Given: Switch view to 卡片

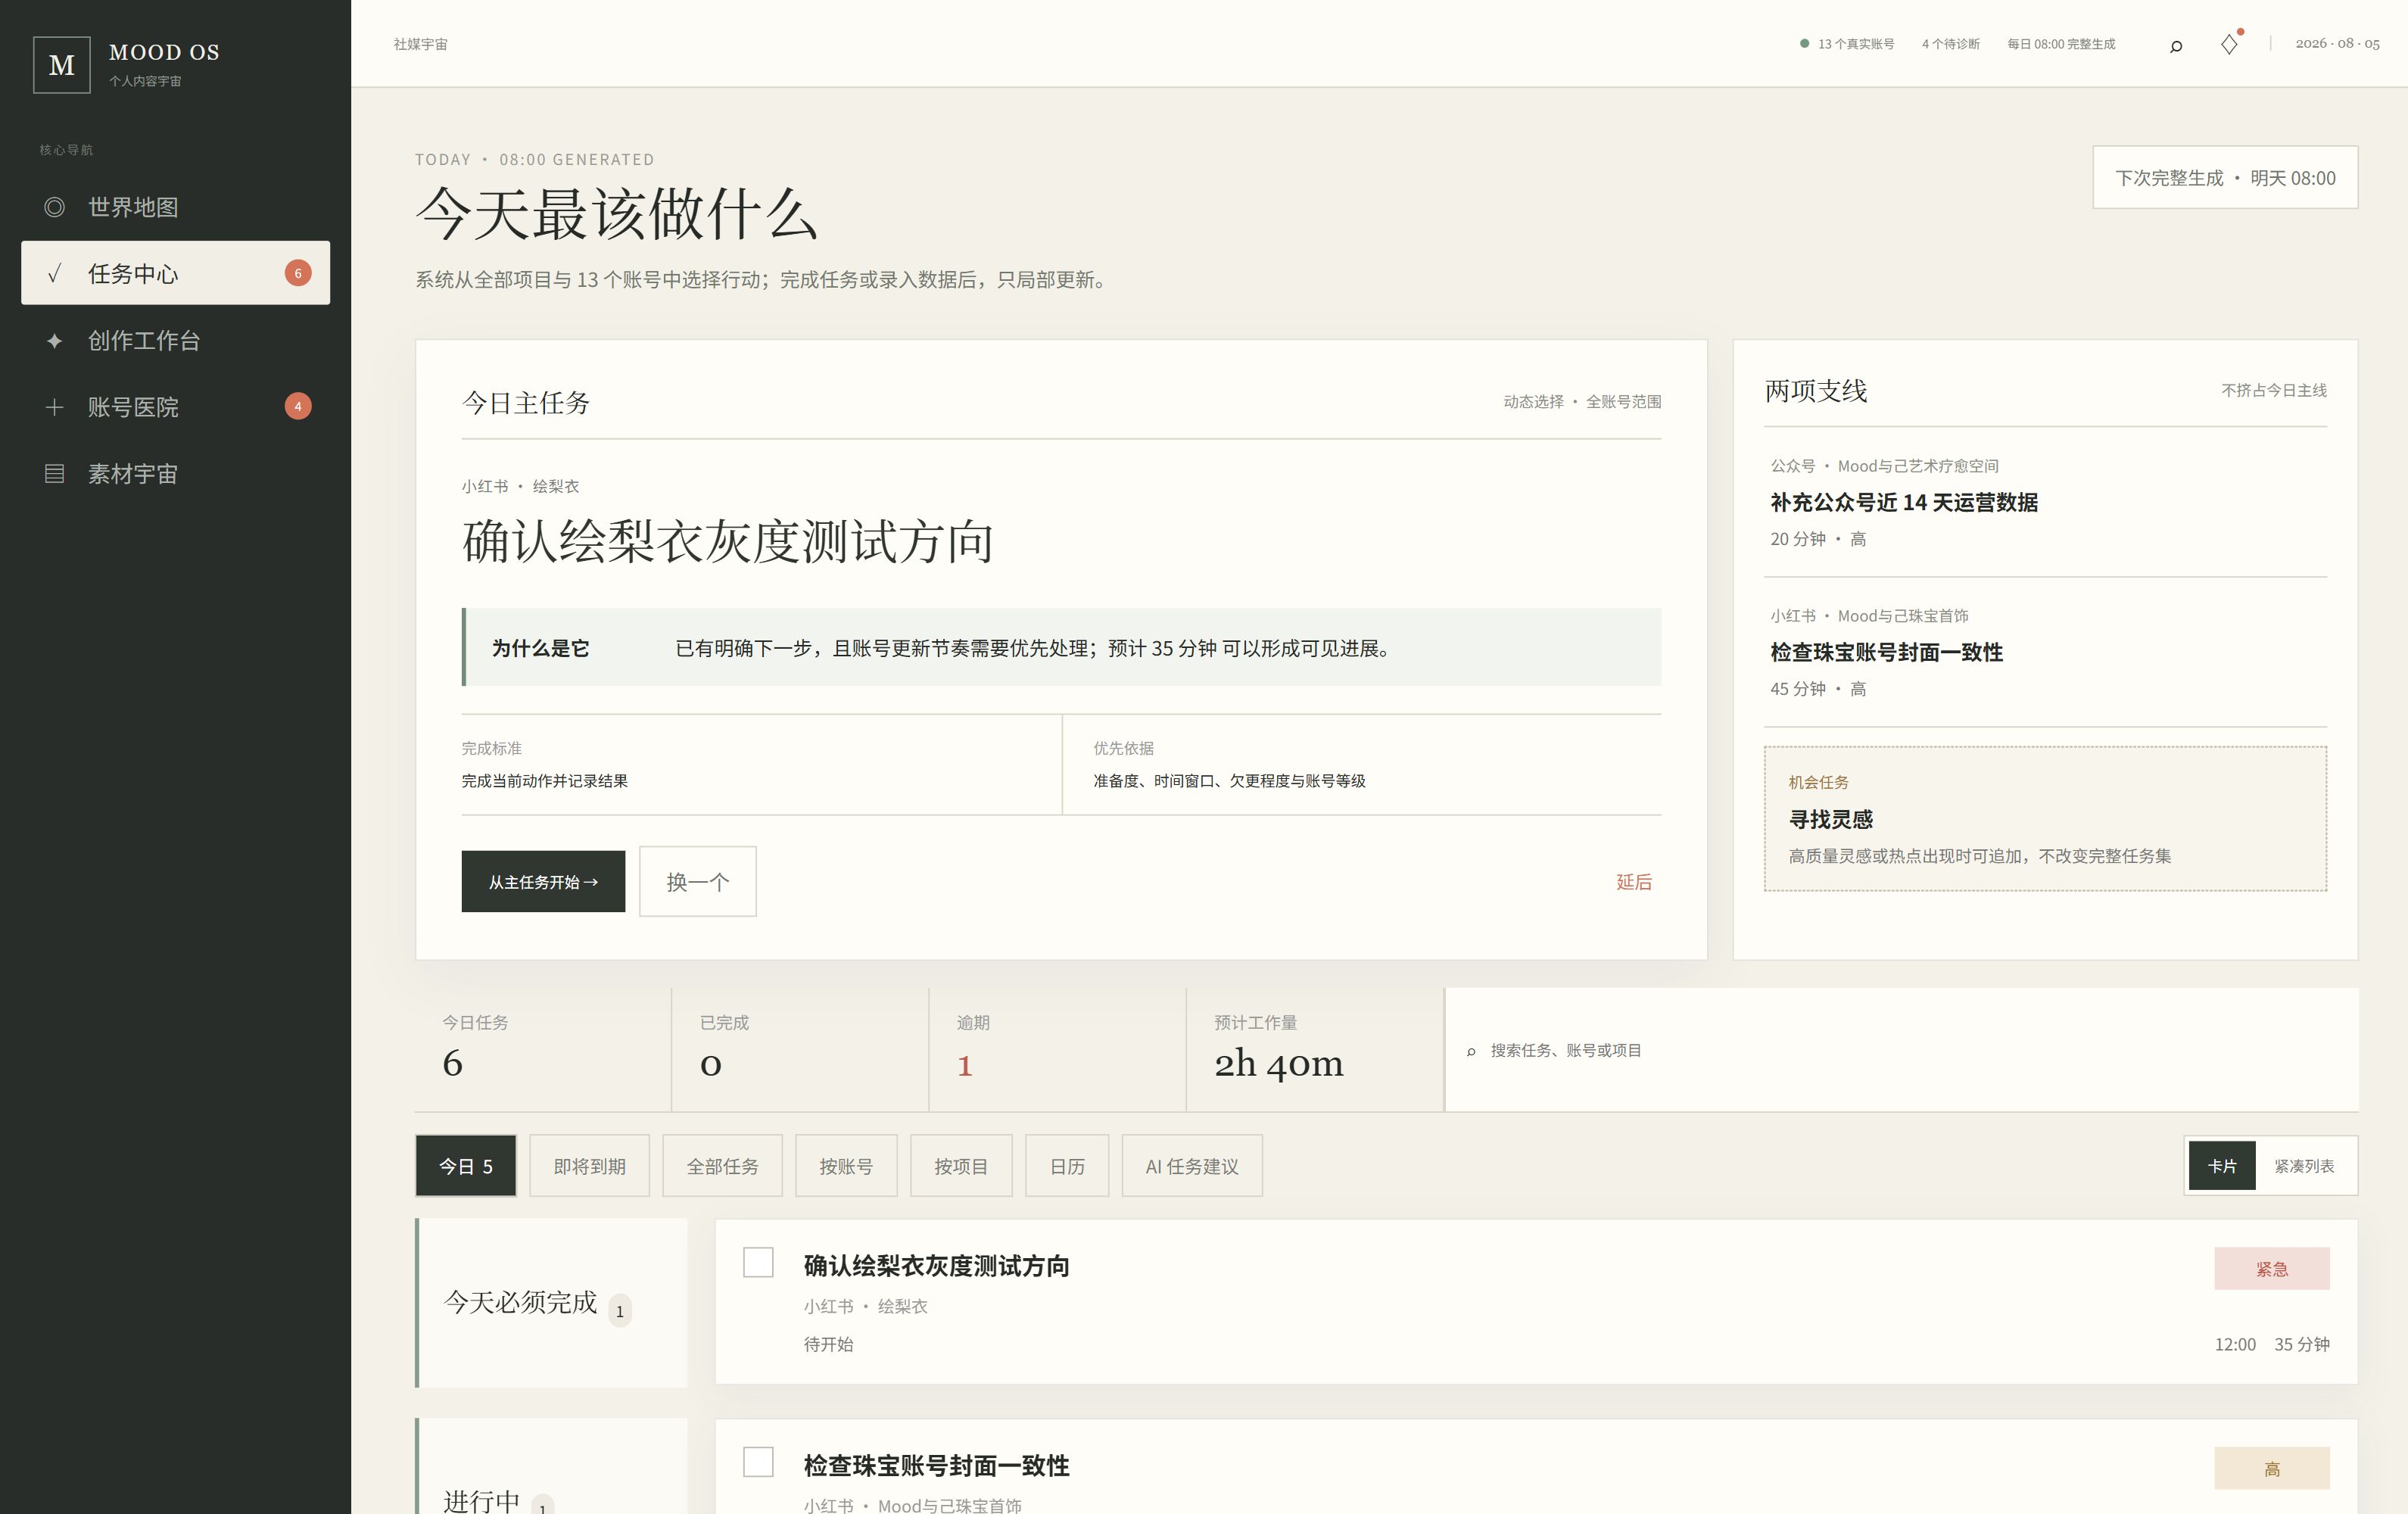Looking at the screenshot, I should click(2222, 1166).
